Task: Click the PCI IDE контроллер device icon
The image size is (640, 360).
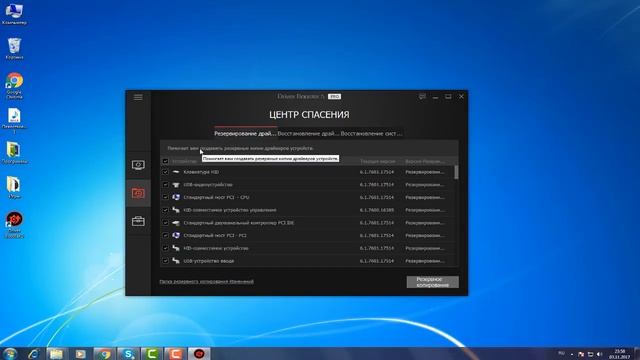Action: point(176,223)
